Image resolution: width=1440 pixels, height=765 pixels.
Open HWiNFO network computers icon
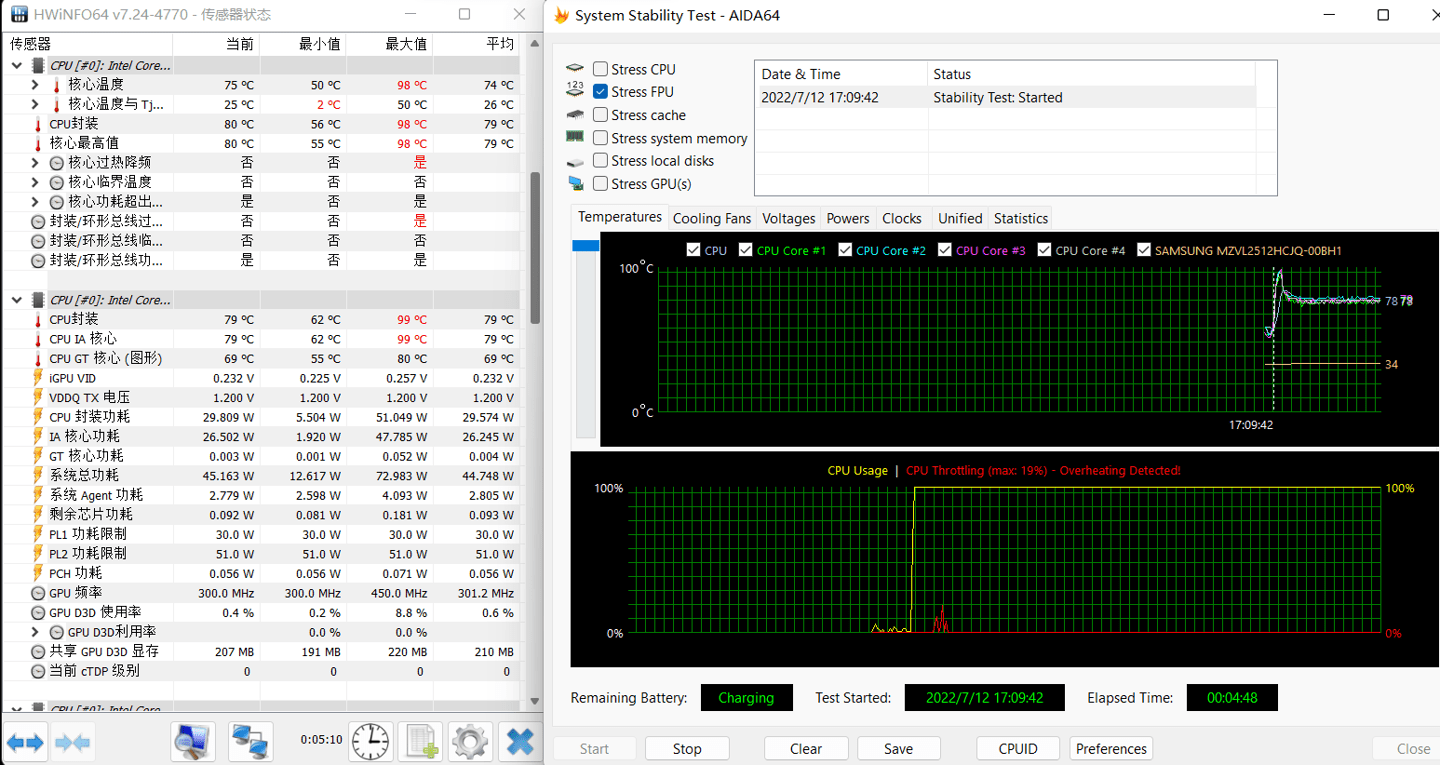tap(250, 742)
